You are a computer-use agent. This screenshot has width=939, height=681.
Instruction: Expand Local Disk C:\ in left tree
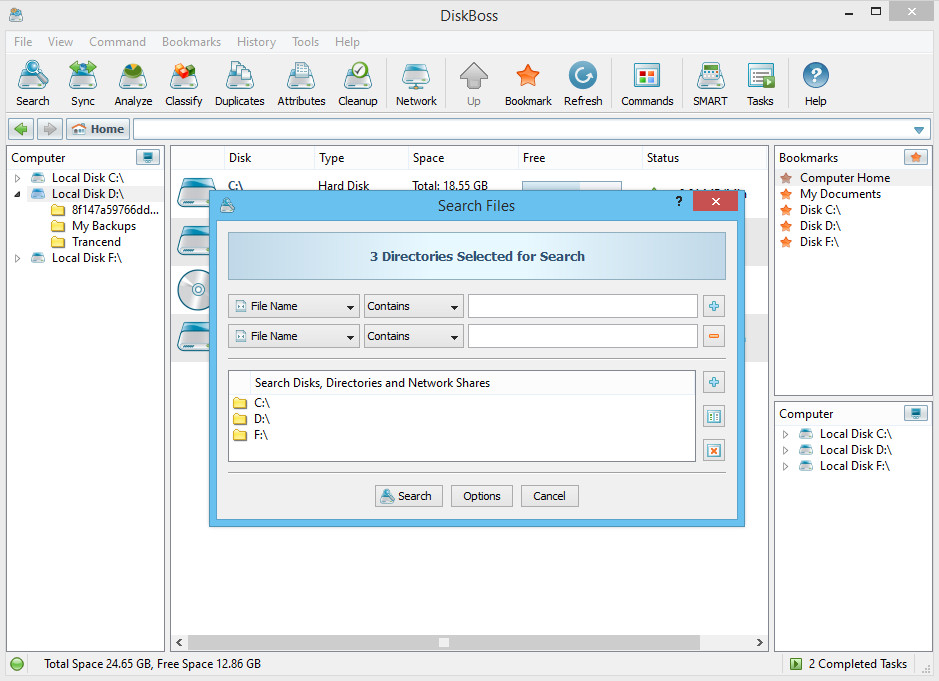(x=17, y=178)
